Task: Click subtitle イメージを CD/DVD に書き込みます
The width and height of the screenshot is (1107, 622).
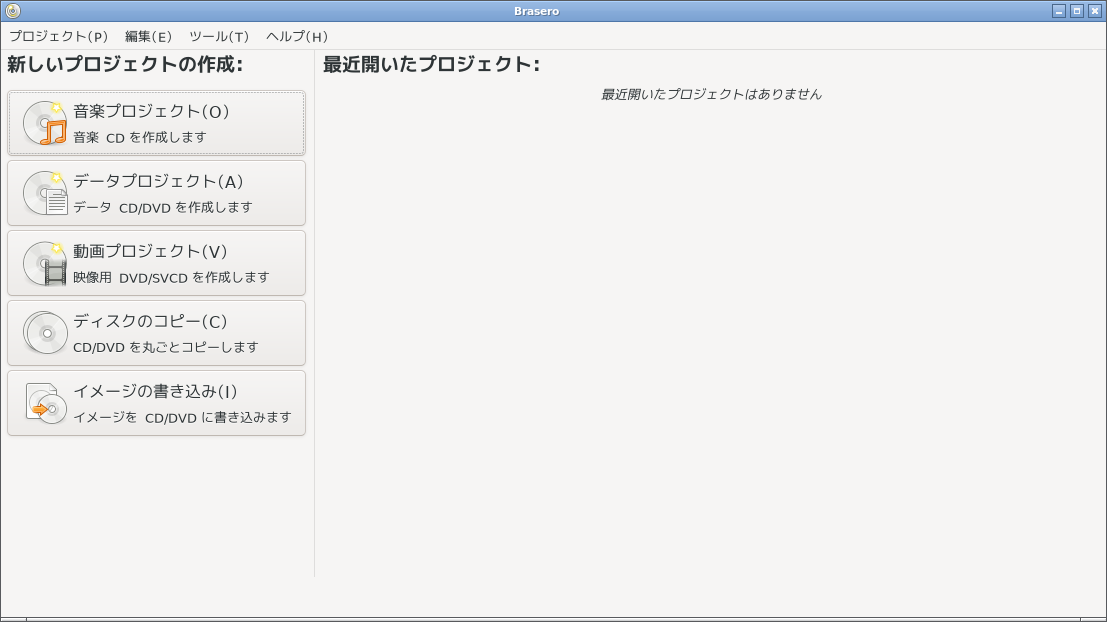Action: tap(183, 417)
